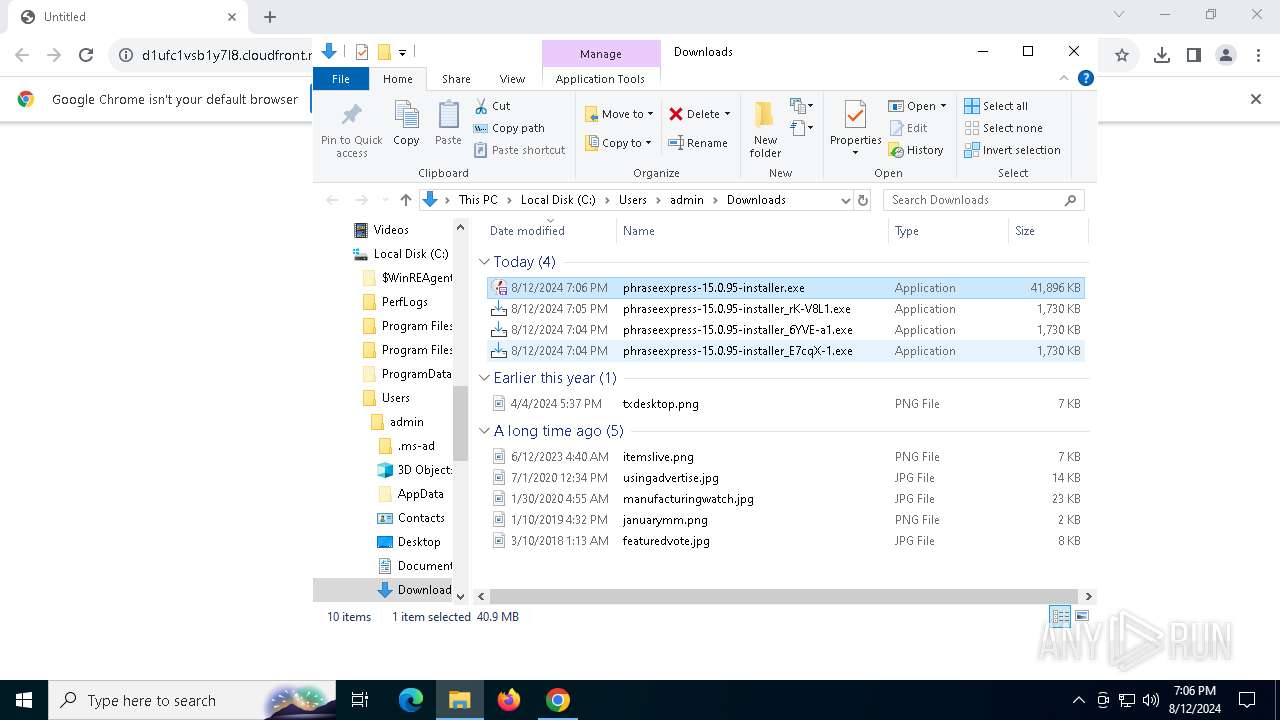Click Select none
Image resolution: width=1280 pixels, height=720 pixels.
coord(1003,128)
